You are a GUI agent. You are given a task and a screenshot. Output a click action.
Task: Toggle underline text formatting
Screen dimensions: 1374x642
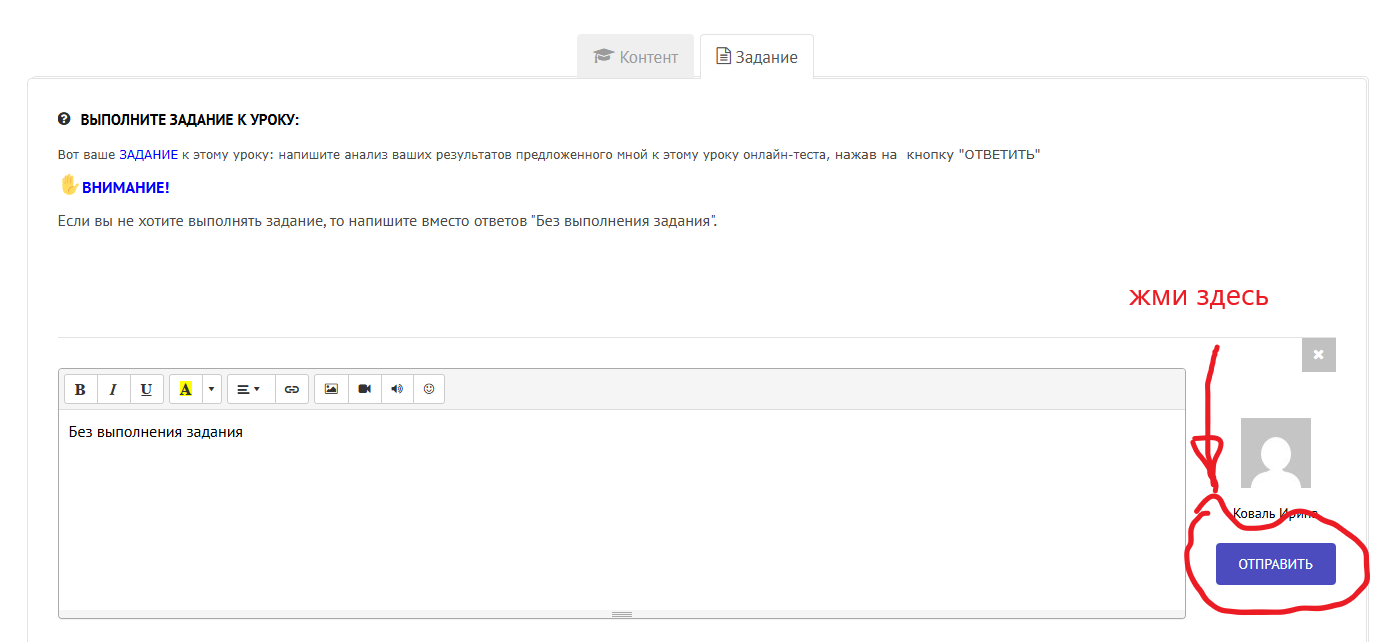(146, 390)
